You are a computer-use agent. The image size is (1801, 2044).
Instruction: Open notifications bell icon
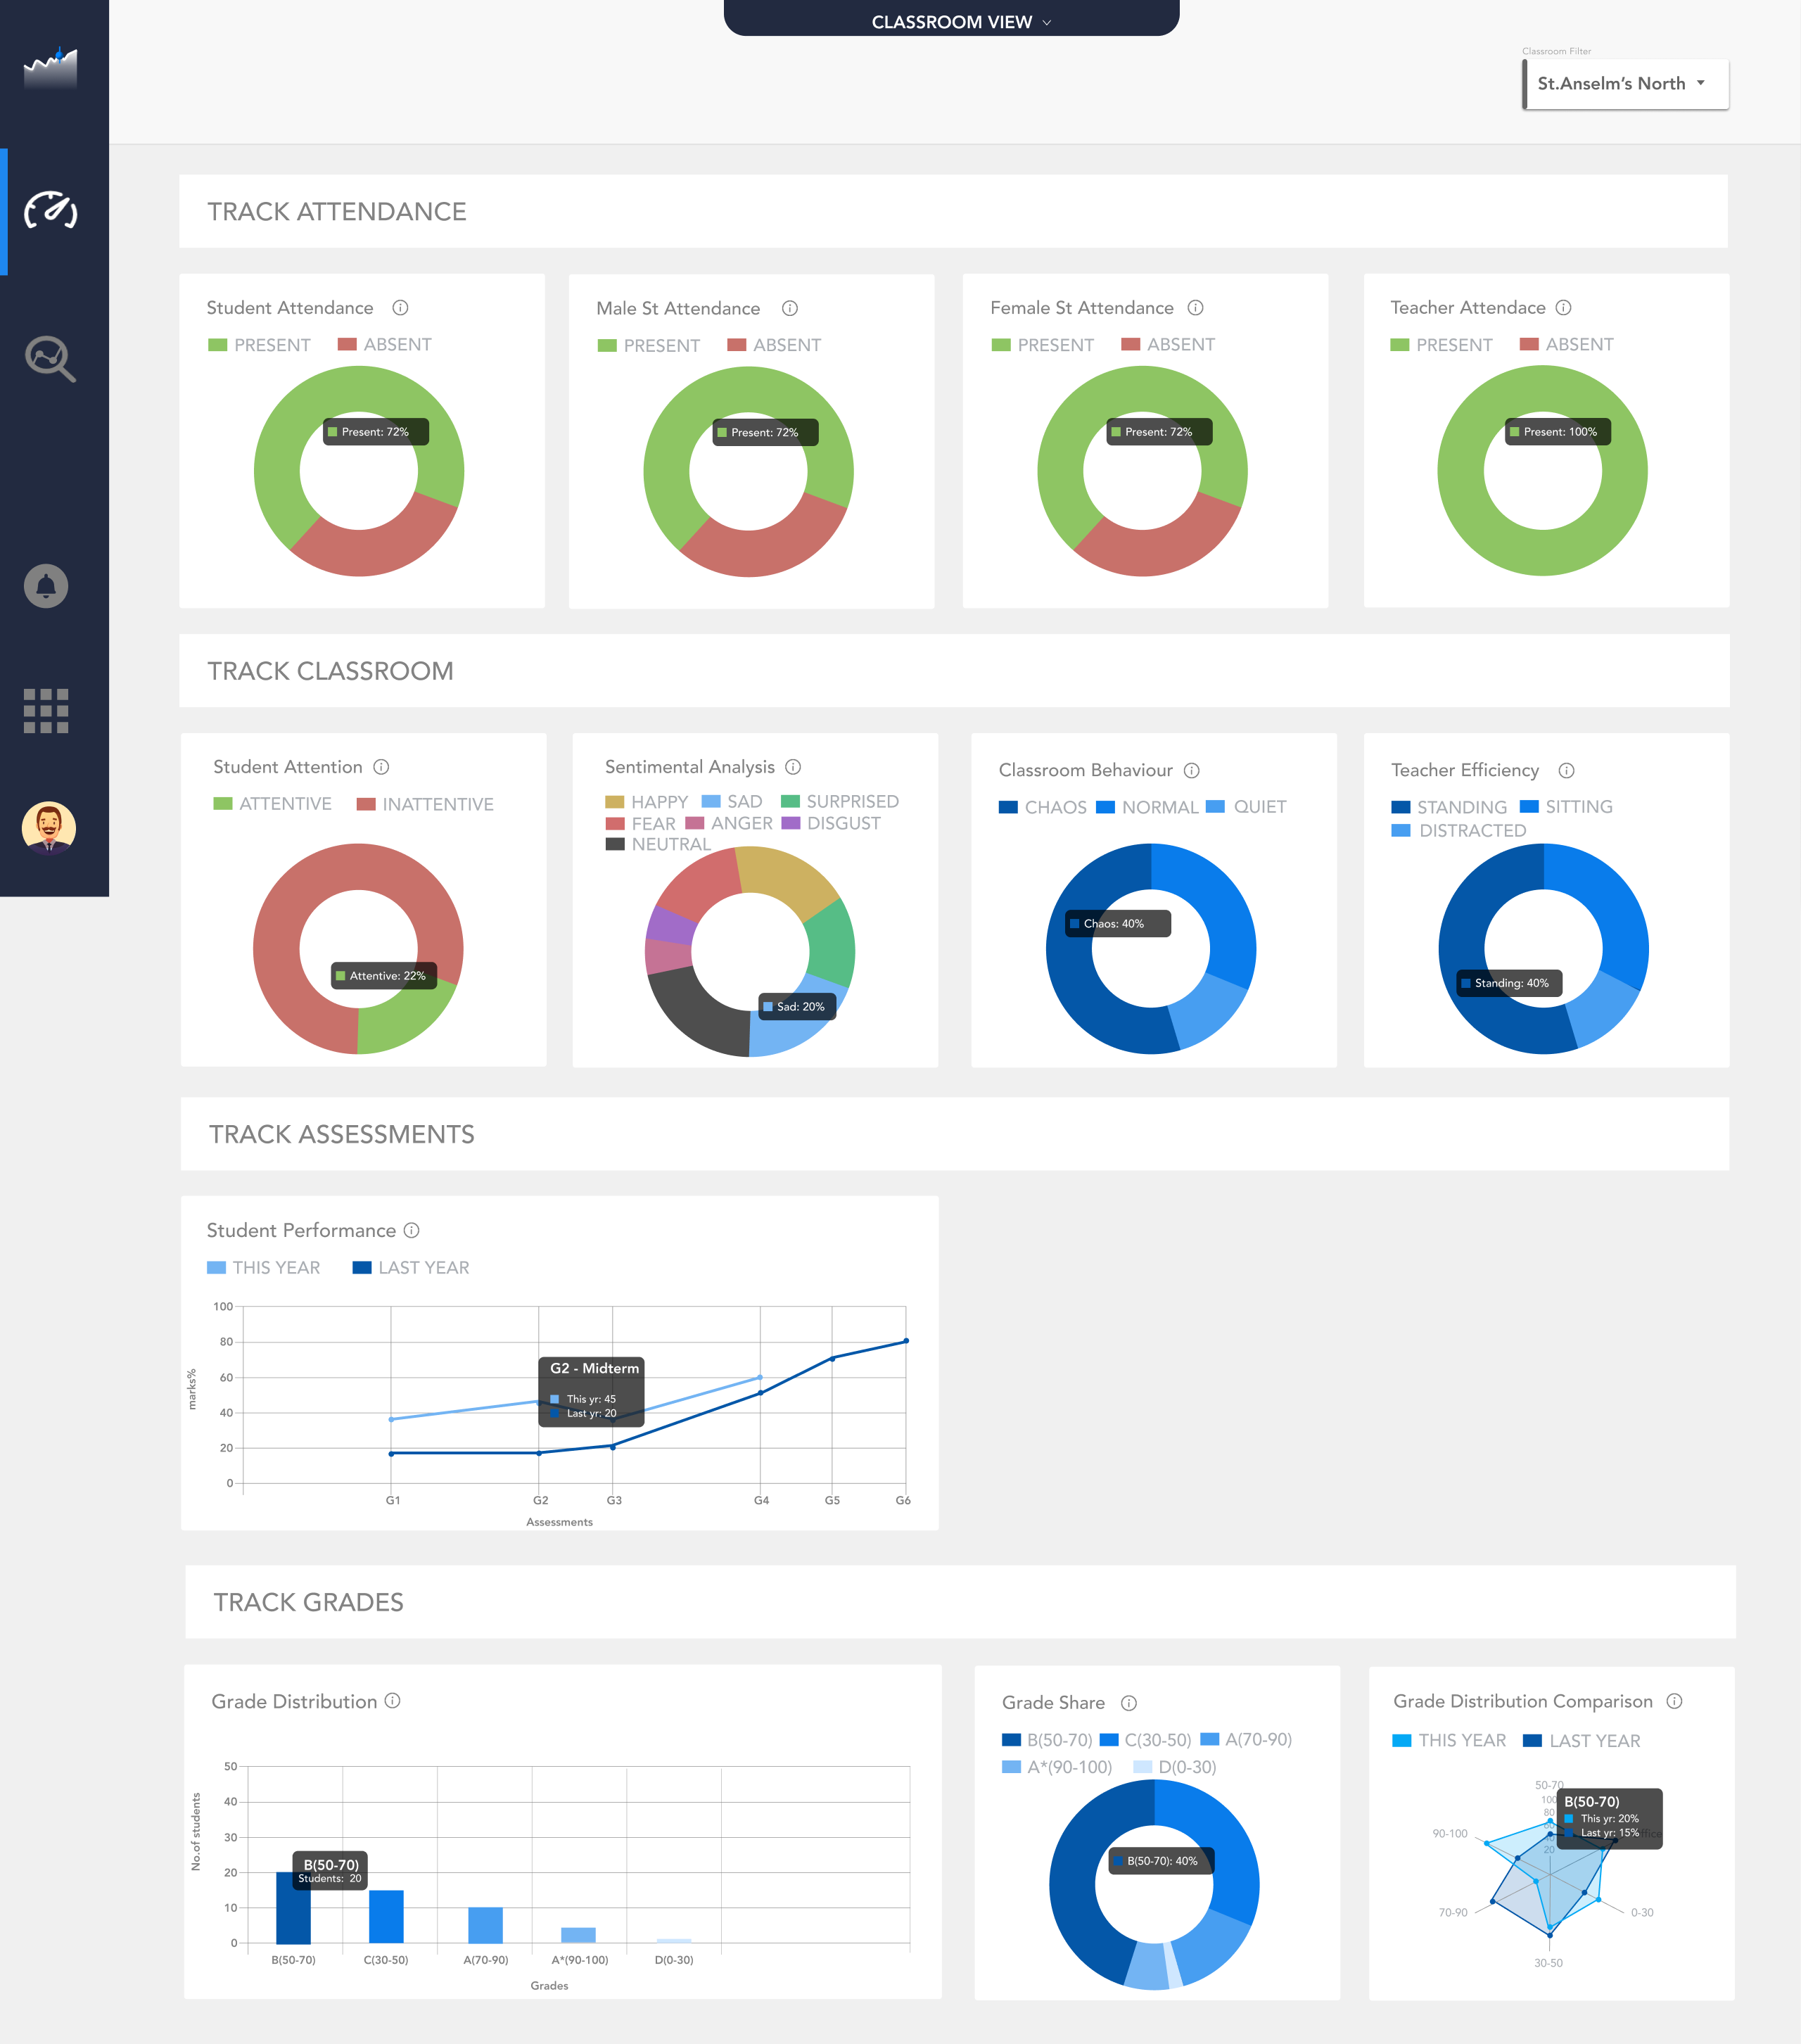46,586
